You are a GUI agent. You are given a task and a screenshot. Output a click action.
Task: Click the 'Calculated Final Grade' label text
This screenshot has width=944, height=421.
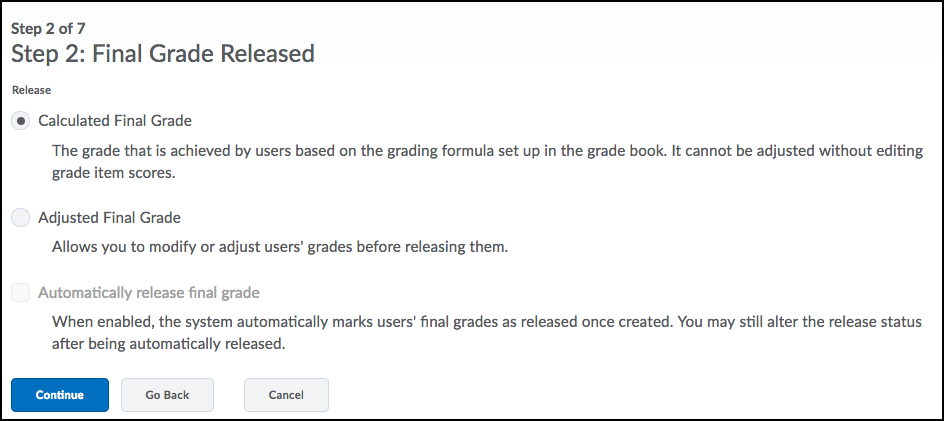(x=115, y=121)
